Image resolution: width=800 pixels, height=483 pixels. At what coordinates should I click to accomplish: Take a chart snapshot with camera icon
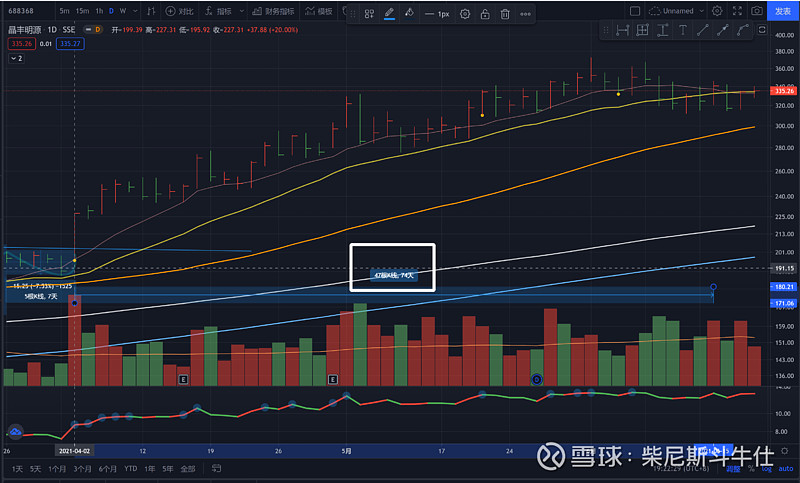tap(757, 11)
